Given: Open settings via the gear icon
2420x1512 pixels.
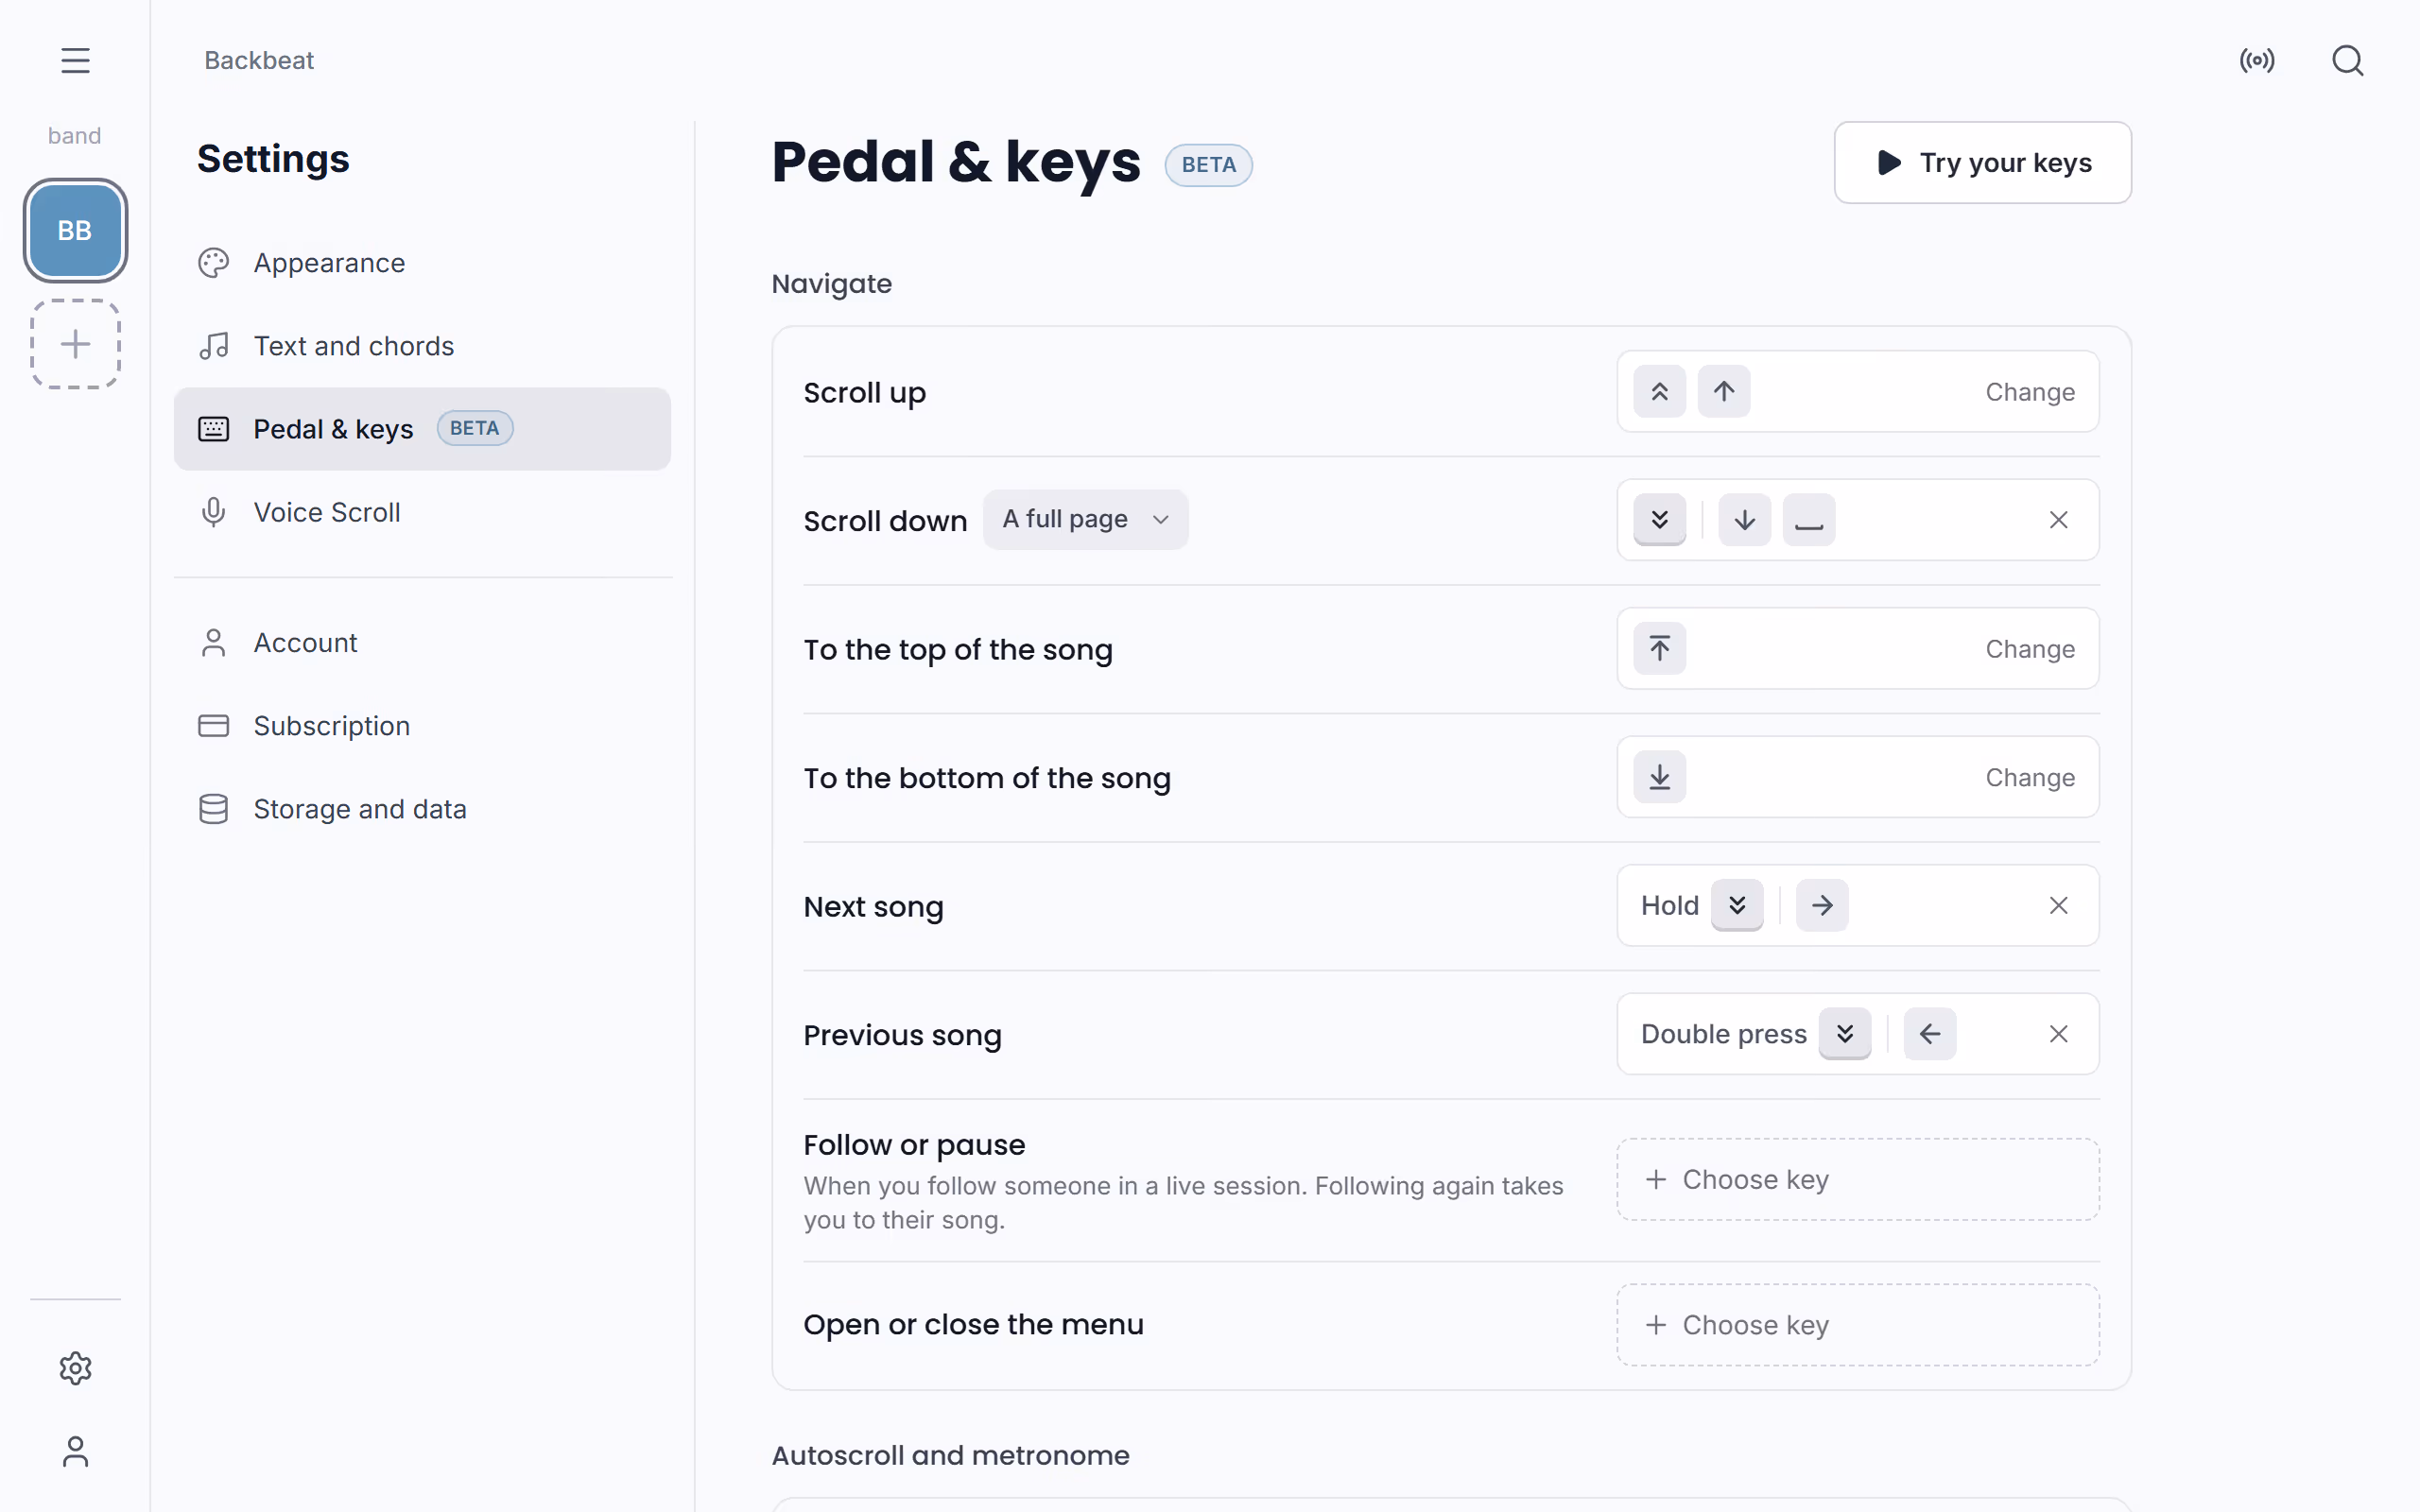Looking at the screenshot, I should coord(75,1368).
